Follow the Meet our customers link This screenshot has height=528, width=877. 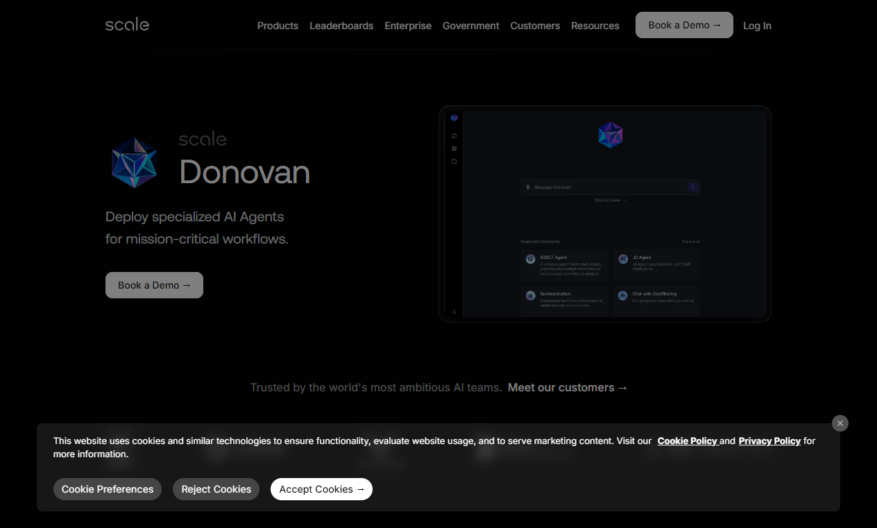[x=567, y=388]
